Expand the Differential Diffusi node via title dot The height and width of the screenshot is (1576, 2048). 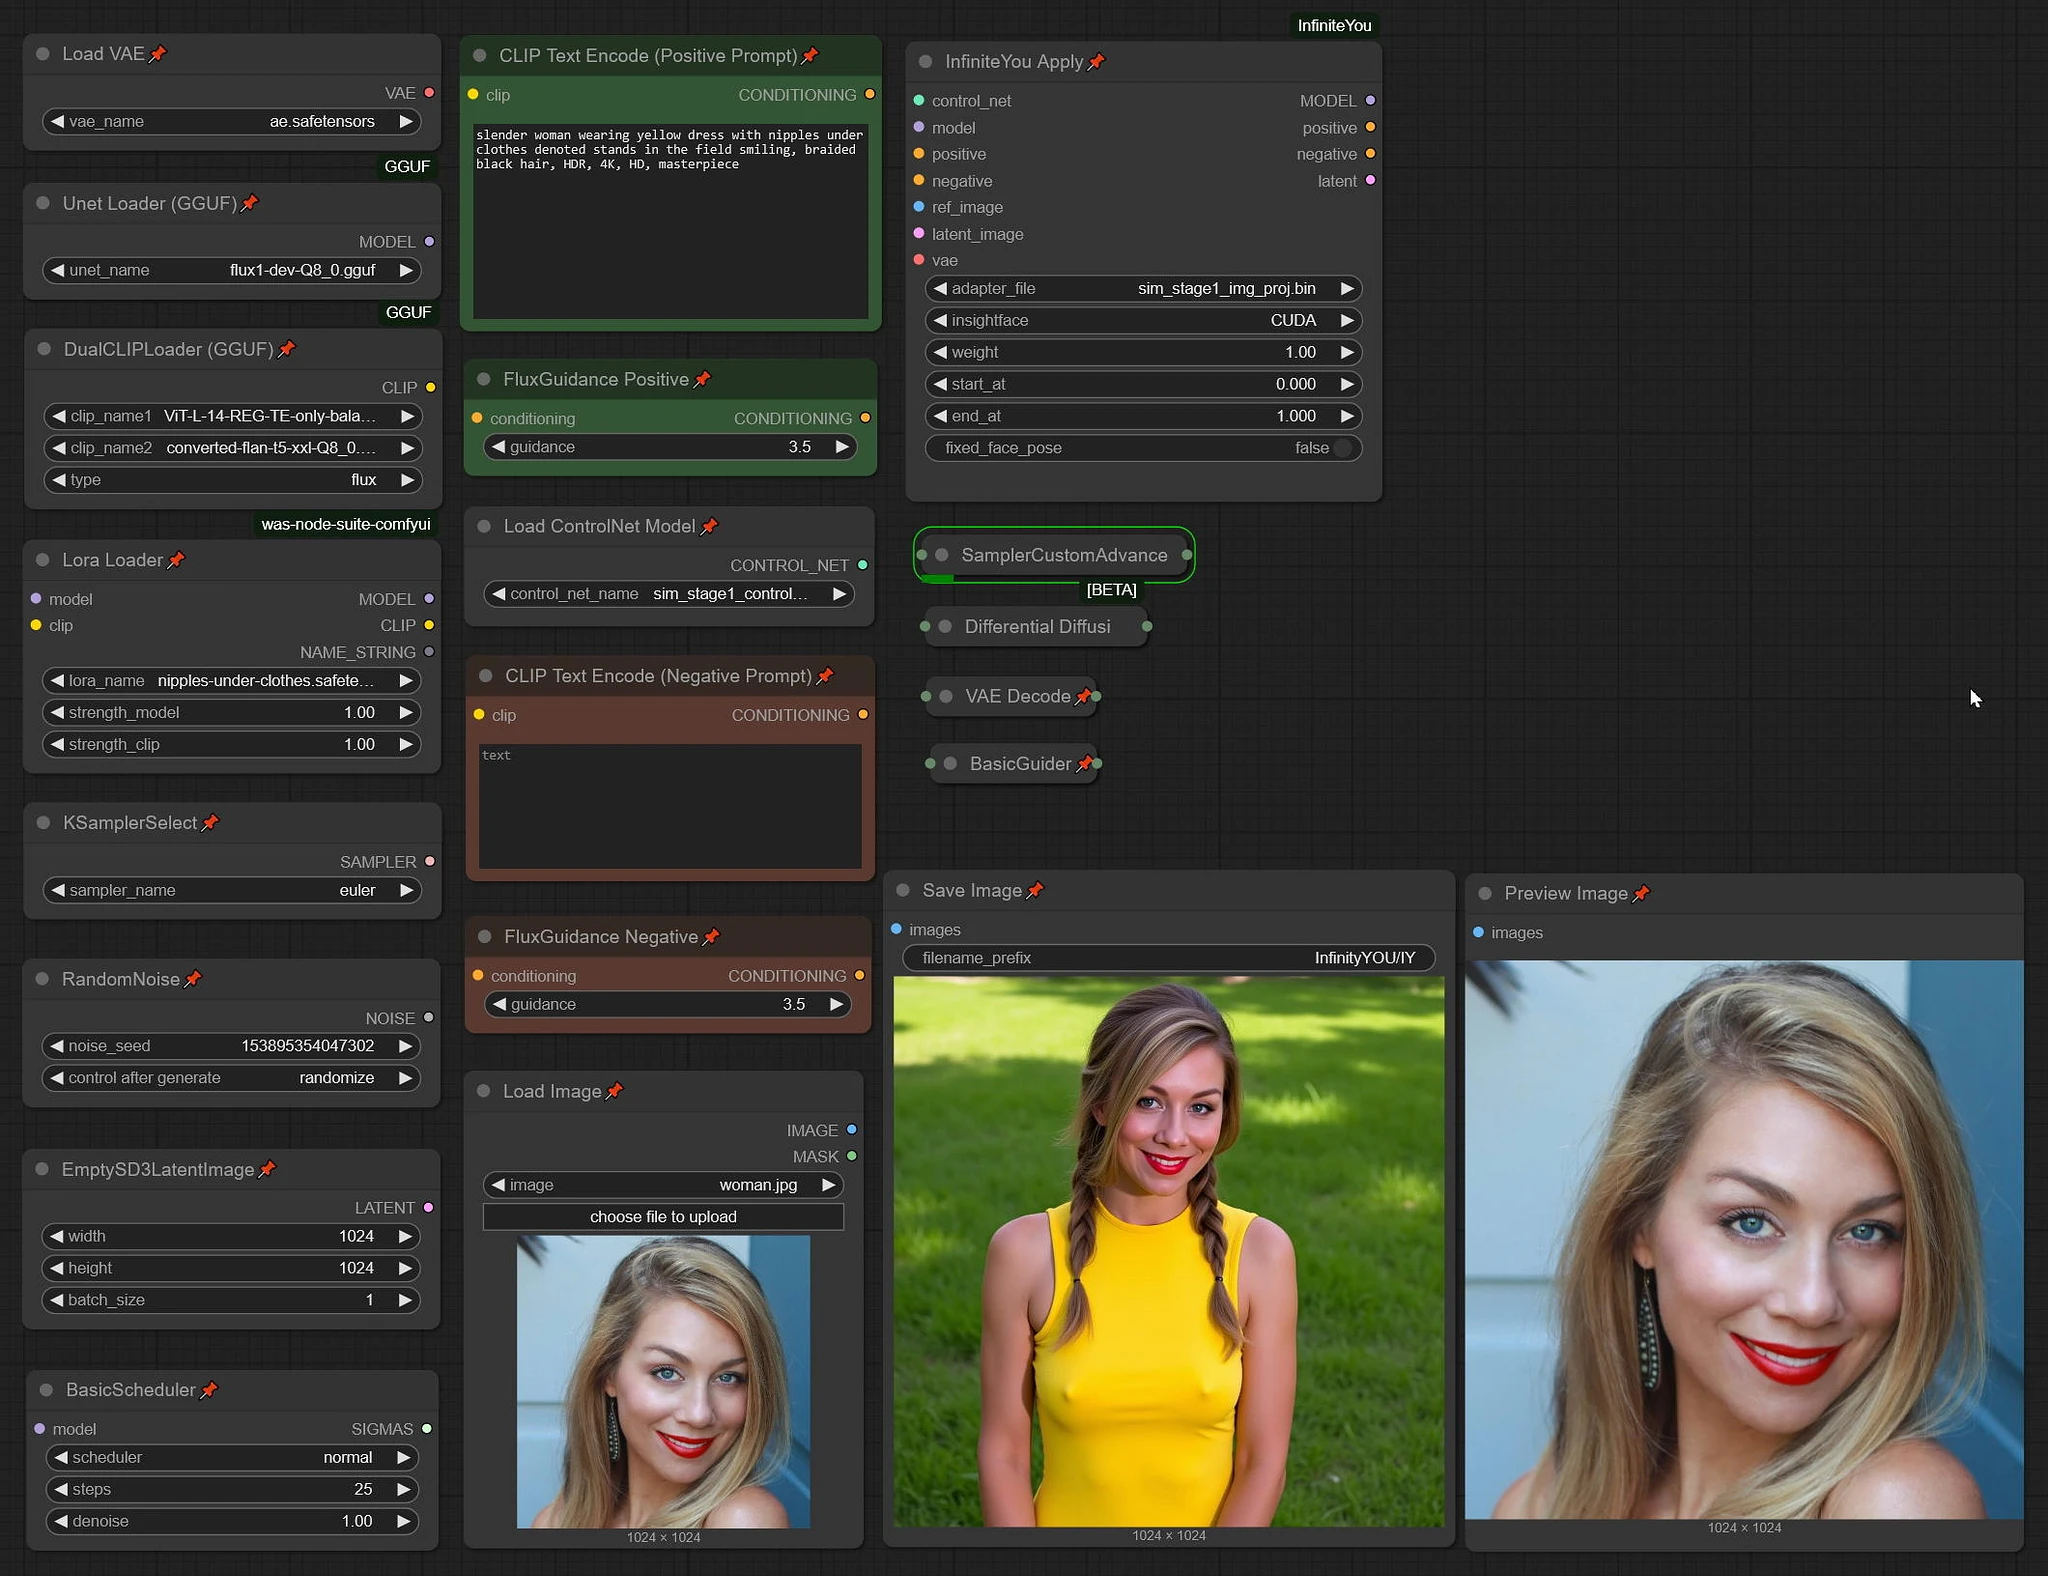point(945,627)
